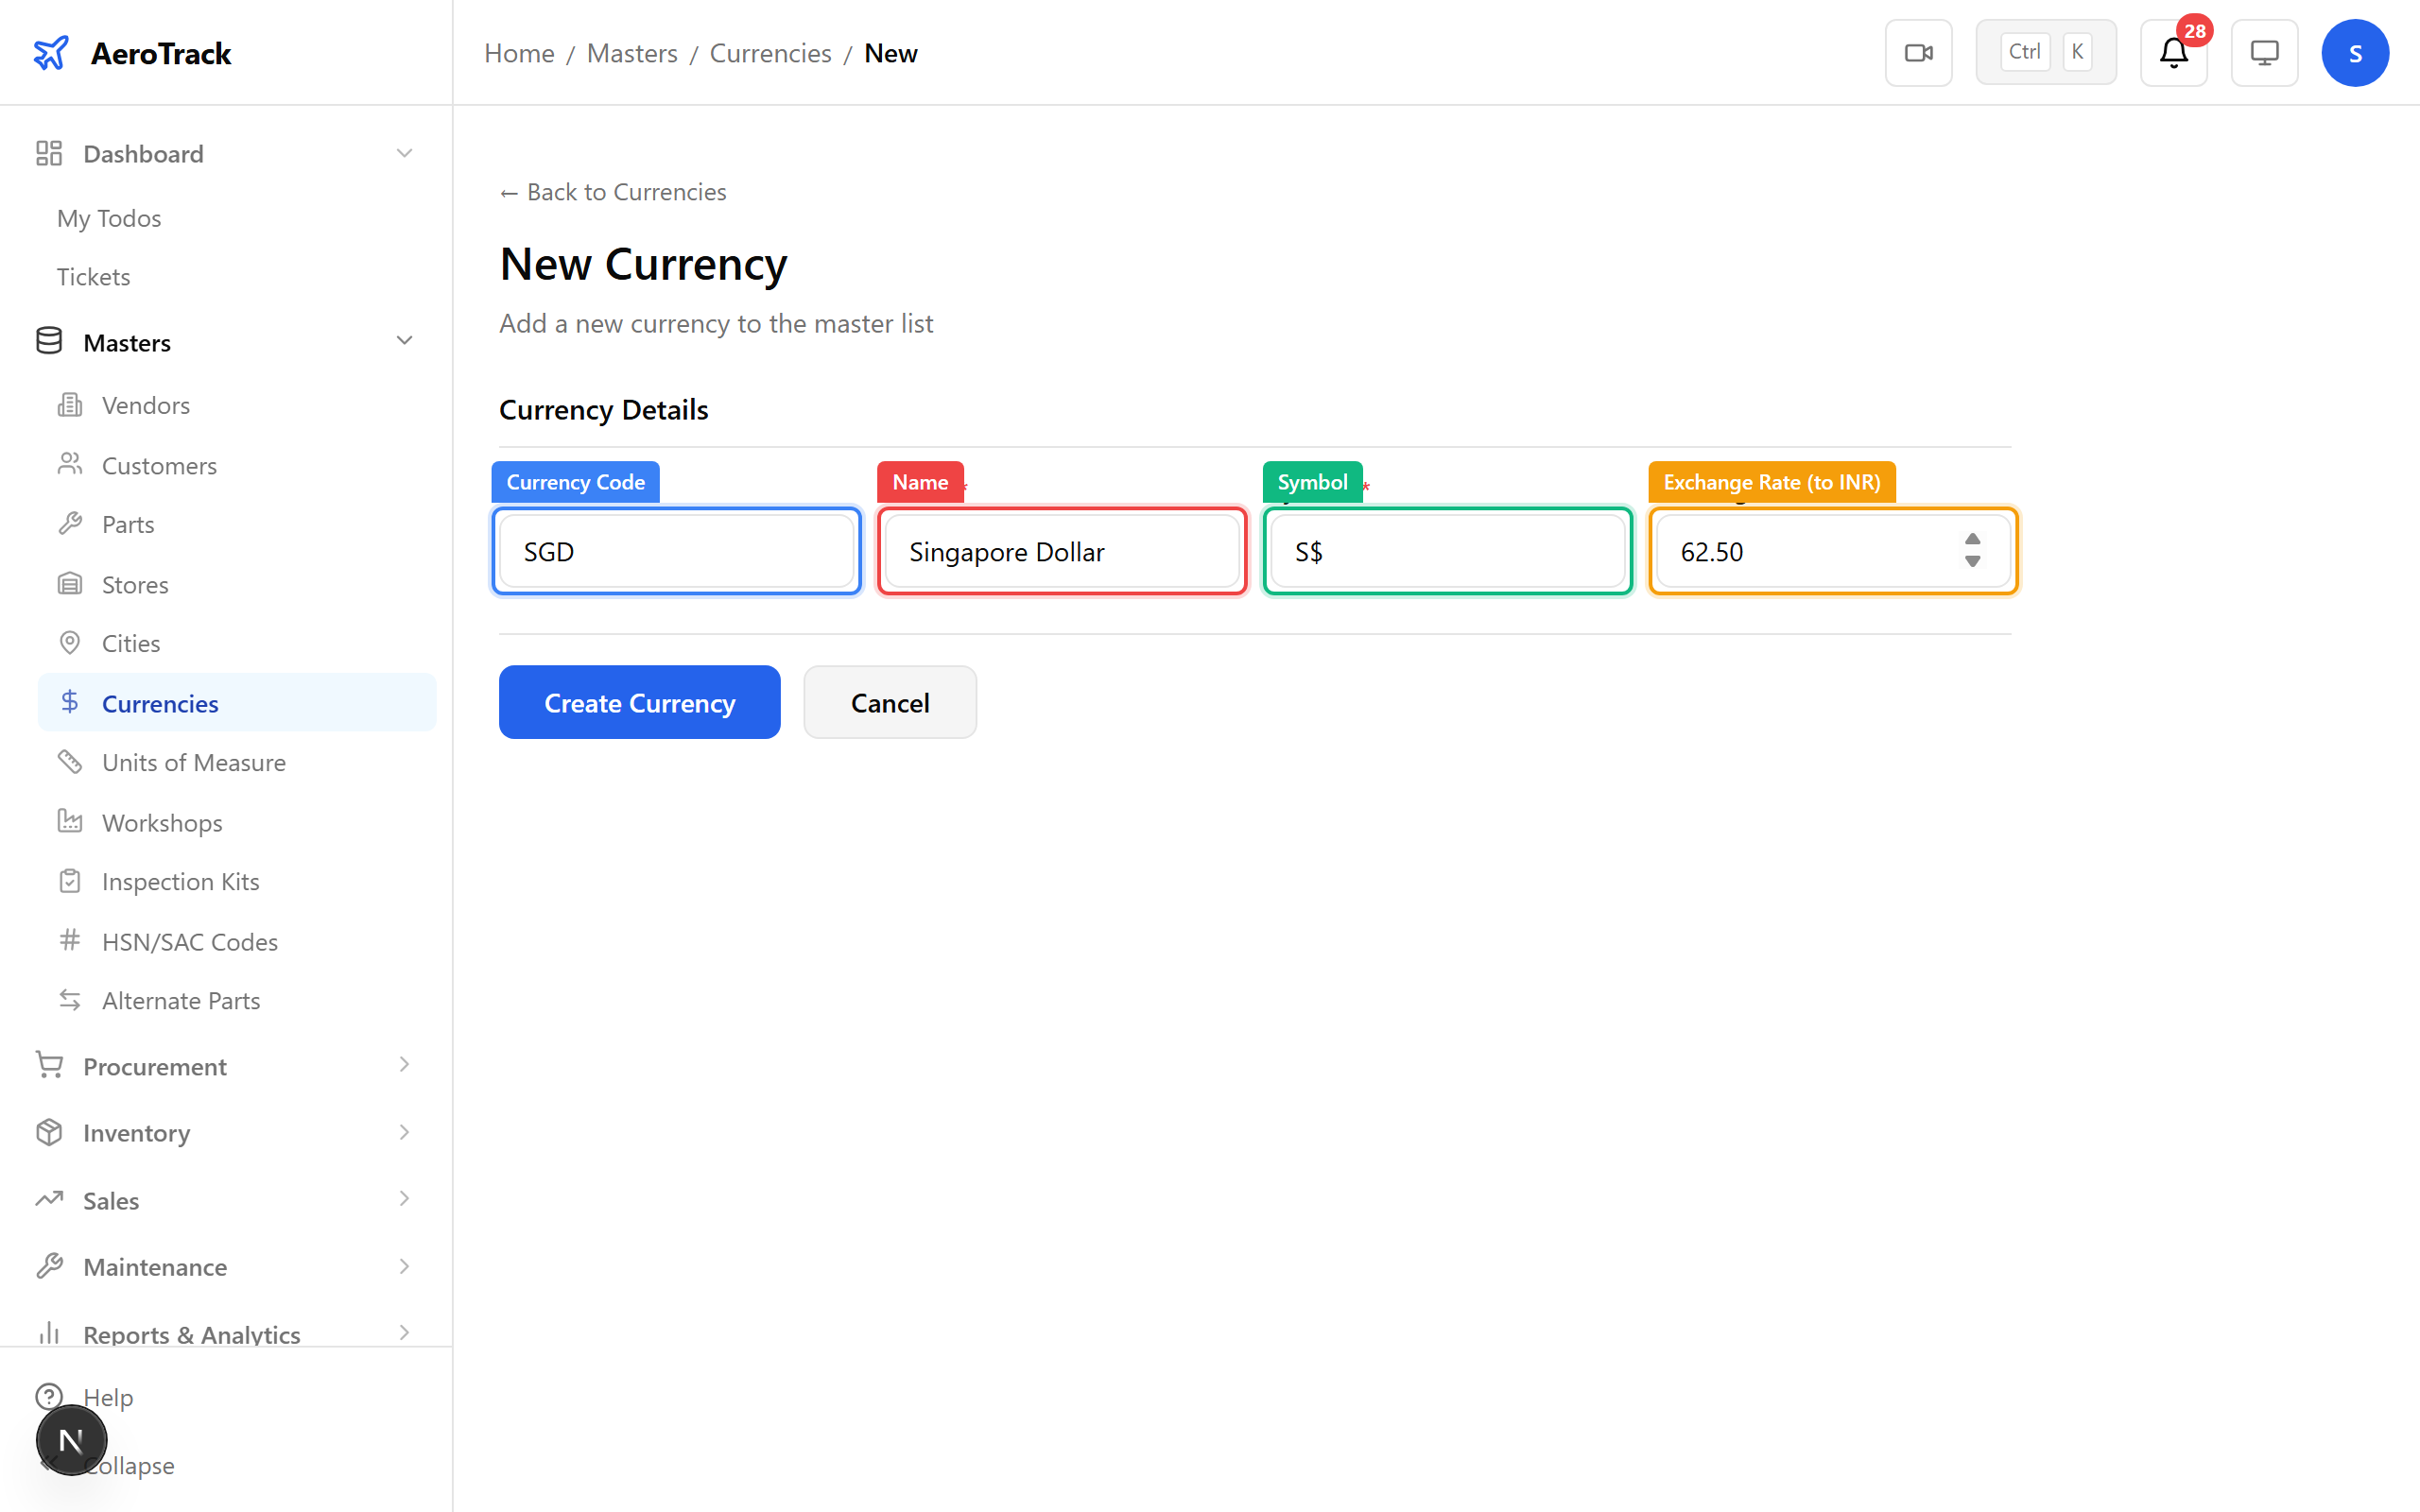The height and width of the screenshot is (1512, 2420).
Task: Click the notifications bell showing 28 alerts
Action: (2172, 53)
